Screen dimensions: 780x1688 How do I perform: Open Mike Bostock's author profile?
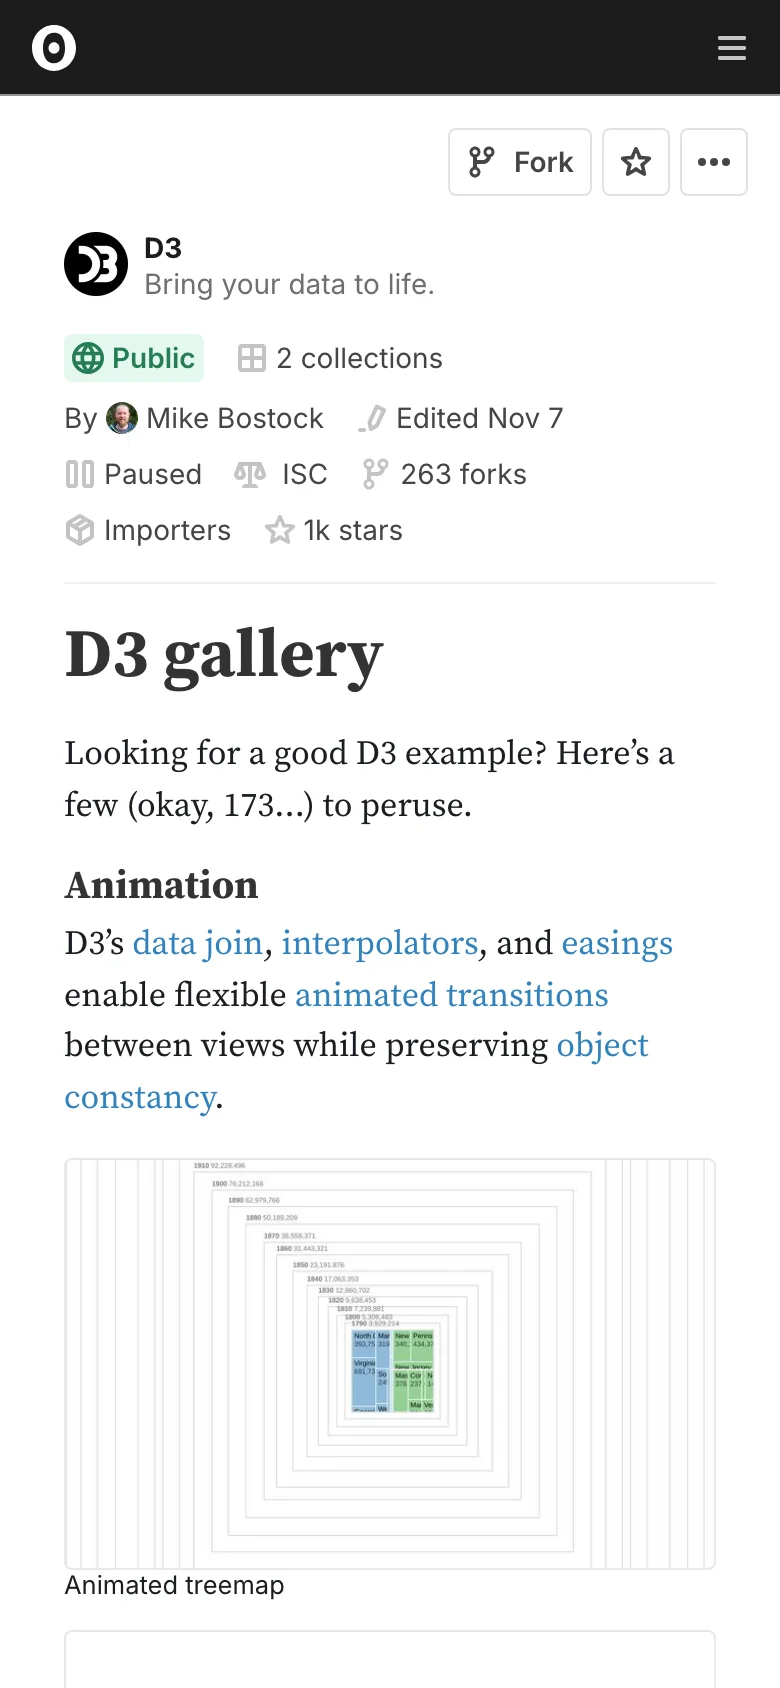[235, 418]
